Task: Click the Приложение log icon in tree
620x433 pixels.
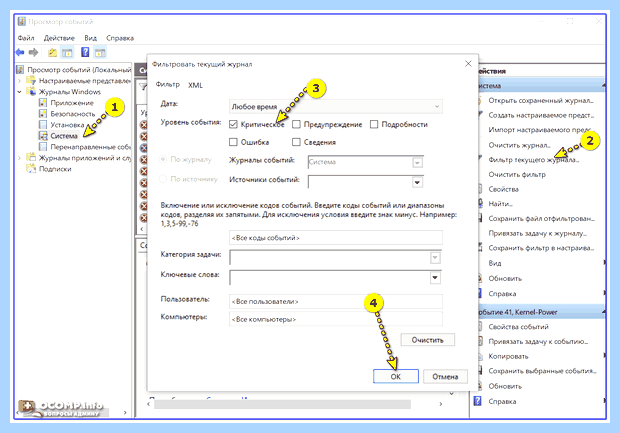Action: [43, 103]
